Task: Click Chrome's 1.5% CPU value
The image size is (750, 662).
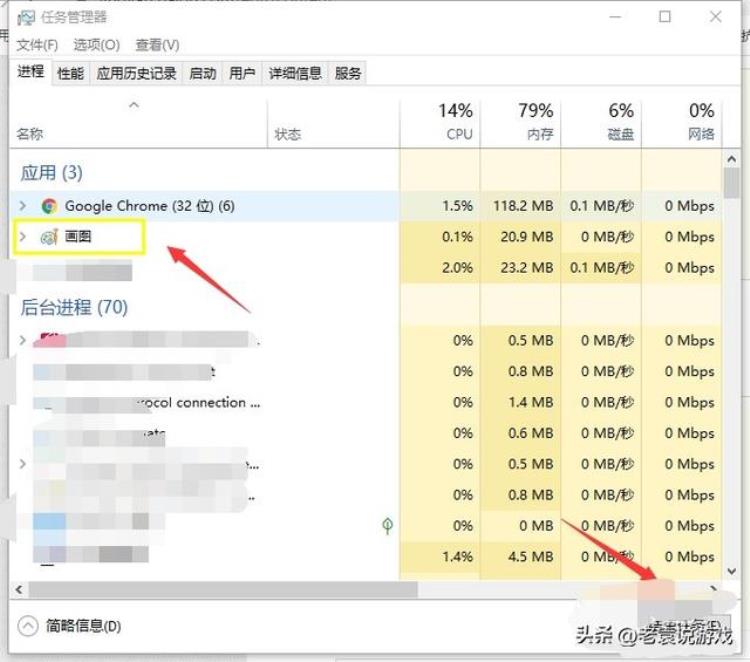Action: [x=457, y=206]
